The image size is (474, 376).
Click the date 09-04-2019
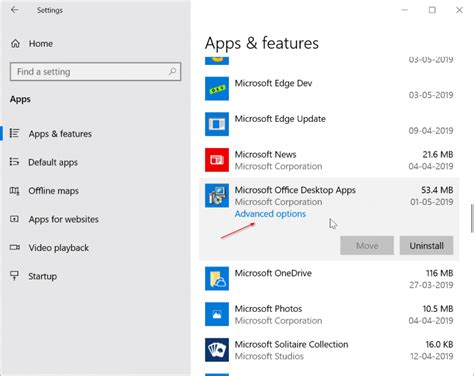[x=431, y=131]
